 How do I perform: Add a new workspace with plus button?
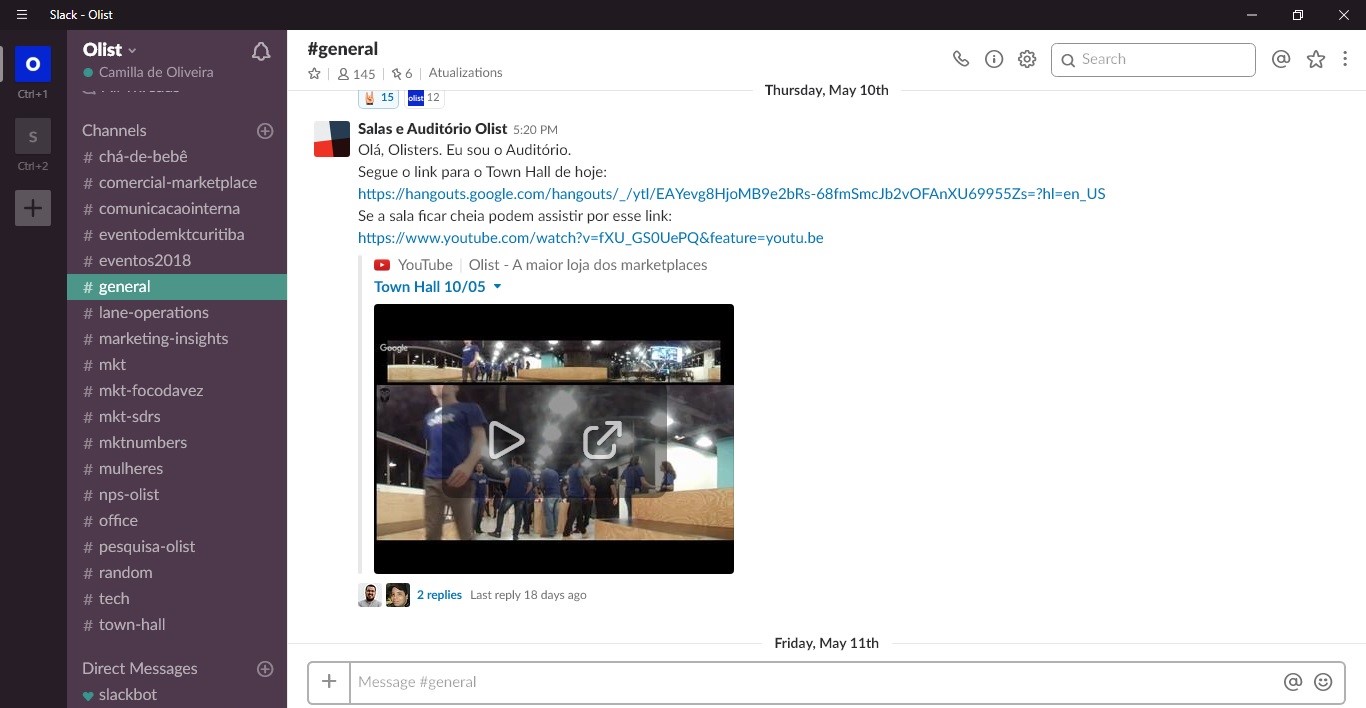point(32,208)
